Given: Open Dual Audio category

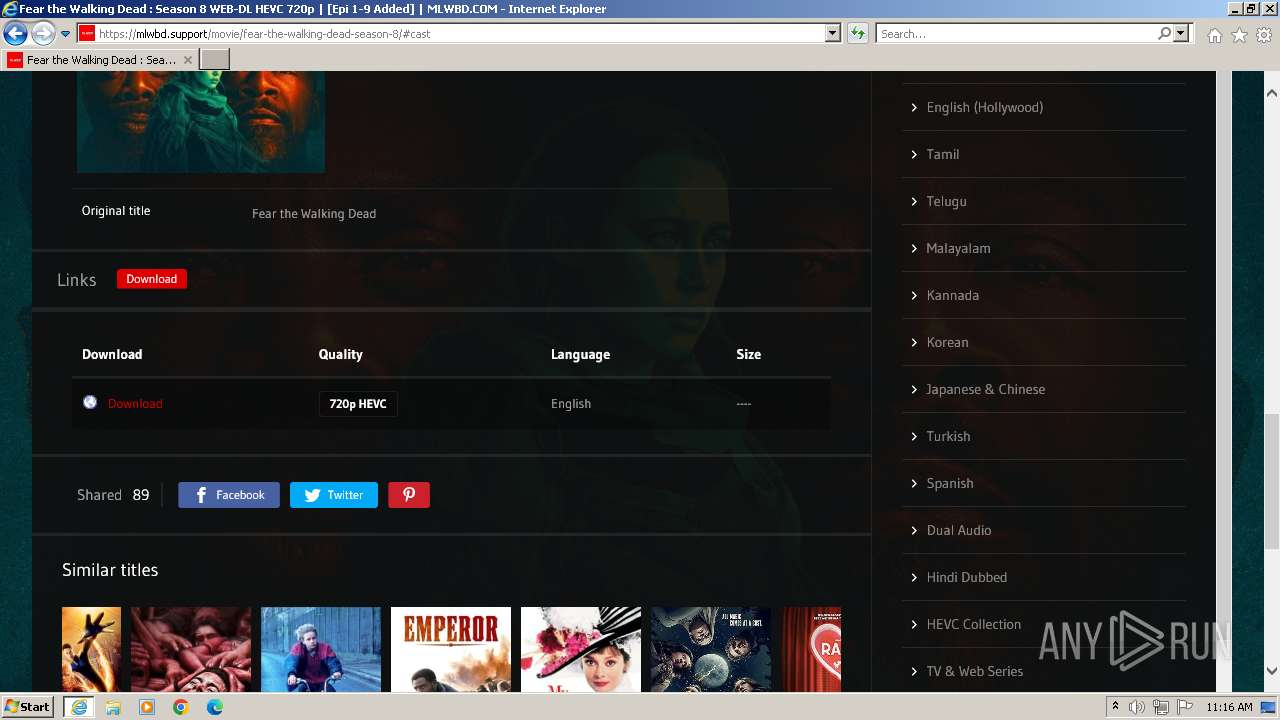Looking at the screenshot, I should (x=958, y=530).
